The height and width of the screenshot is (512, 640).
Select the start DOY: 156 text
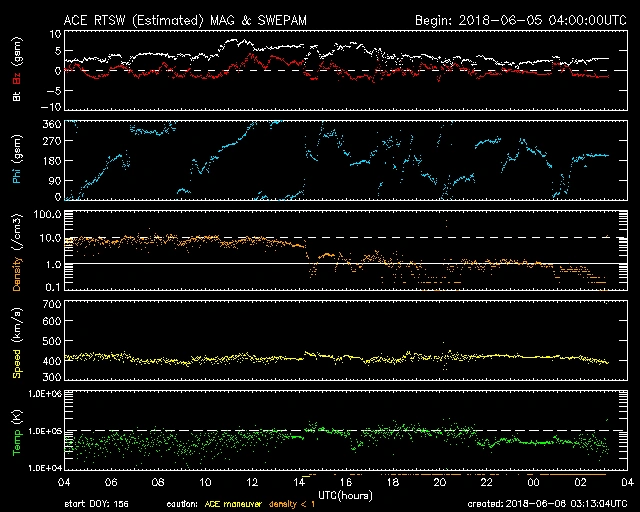pos(96,504)
